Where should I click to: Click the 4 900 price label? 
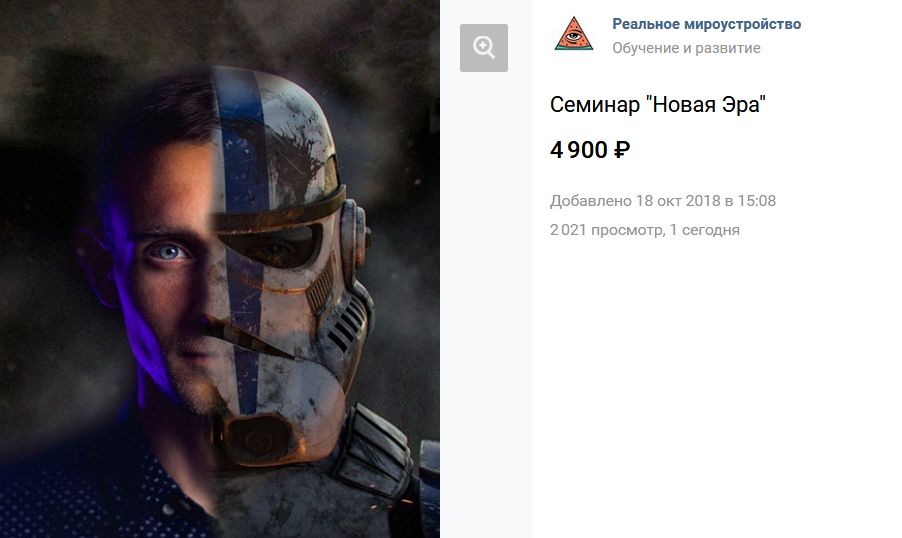(579, 150)
